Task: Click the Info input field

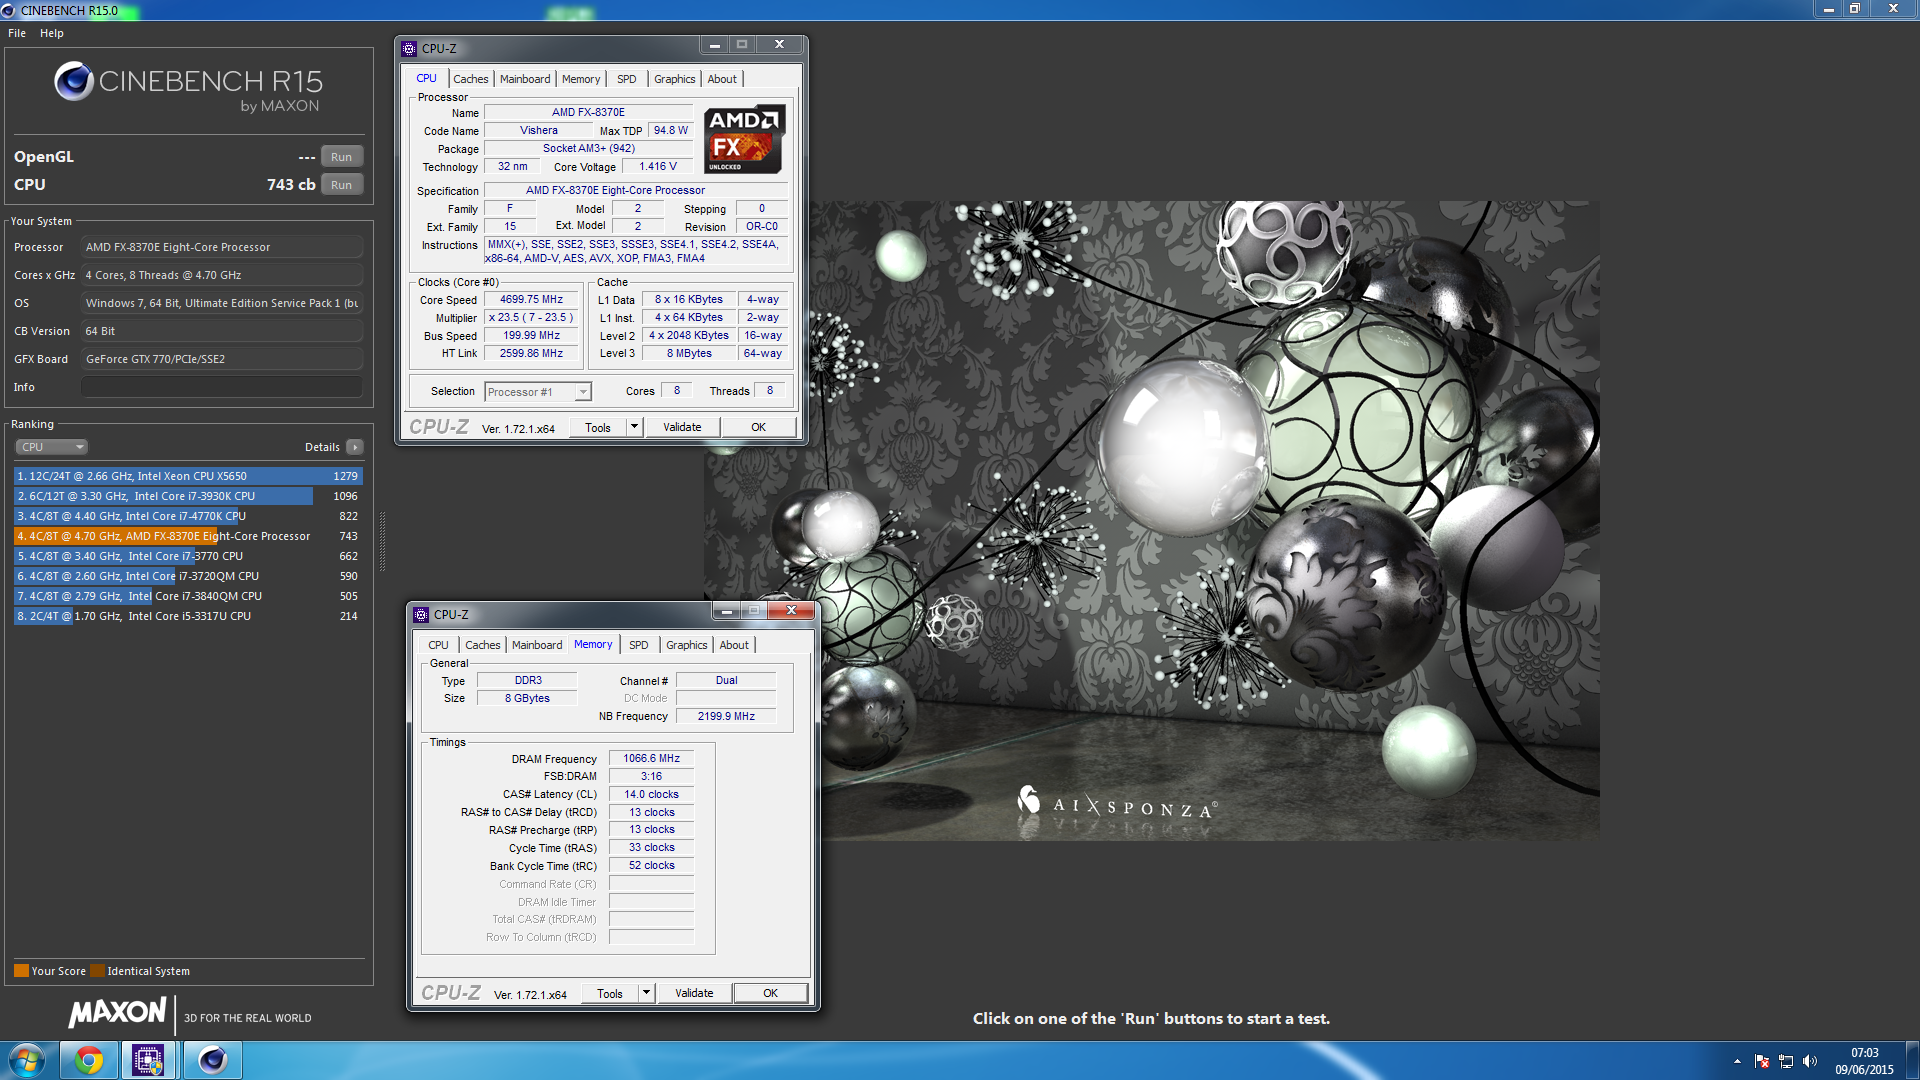Action: coord(222,387)
